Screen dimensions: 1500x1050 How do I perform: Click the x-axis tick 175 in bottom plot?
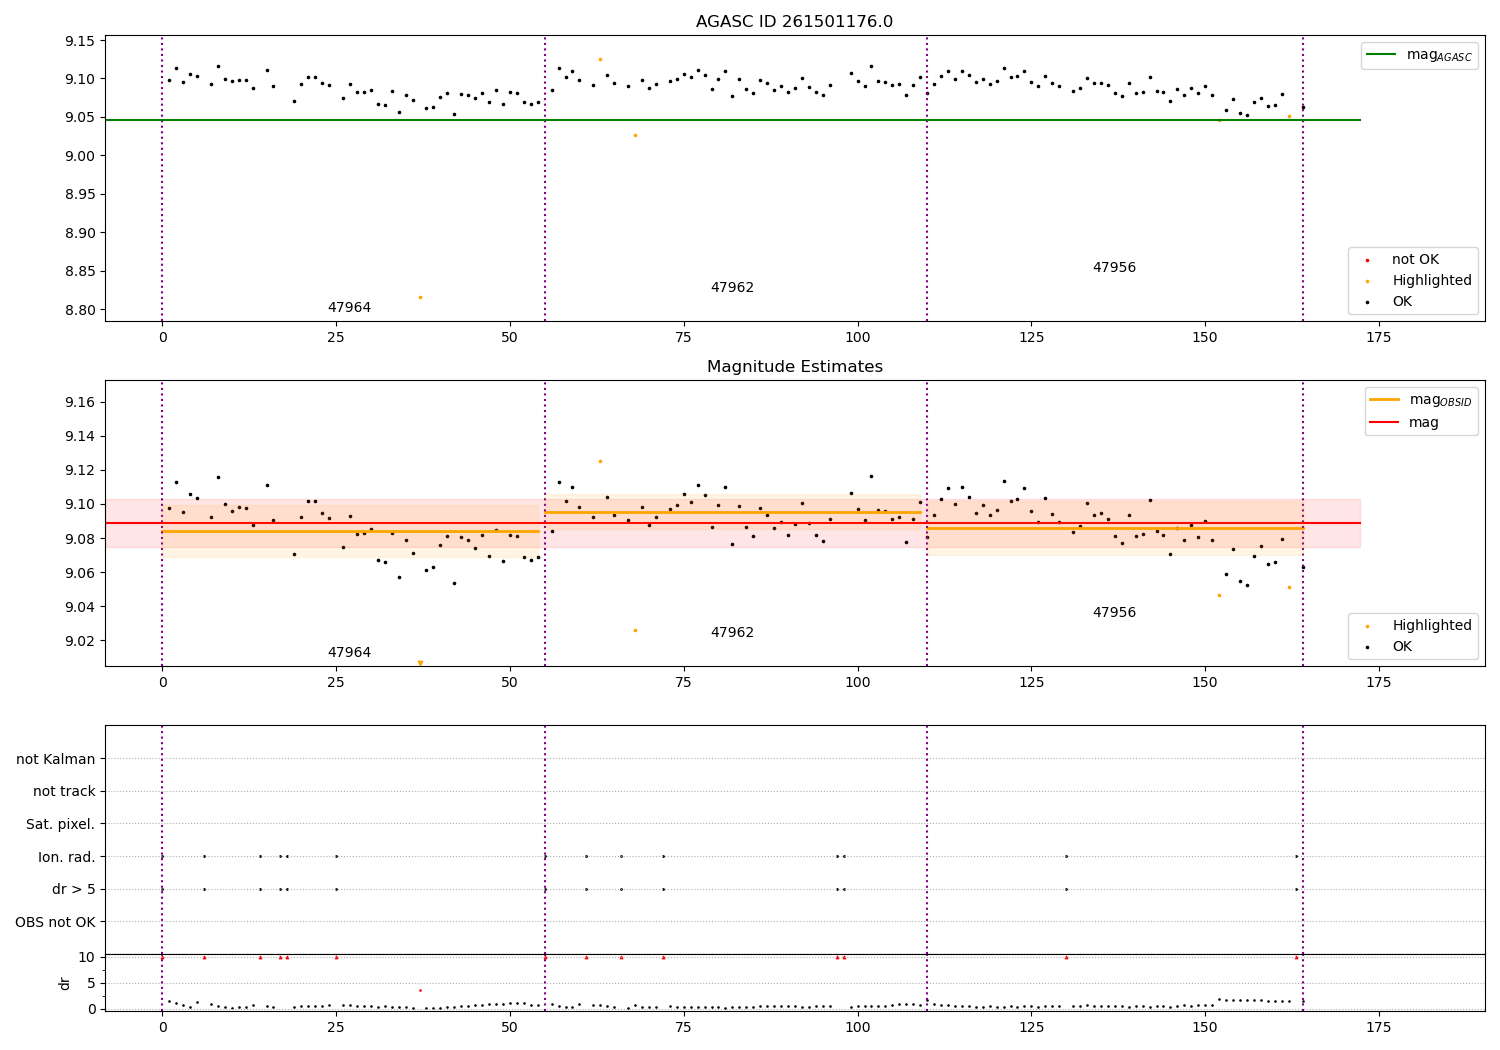point(1378,1027)
